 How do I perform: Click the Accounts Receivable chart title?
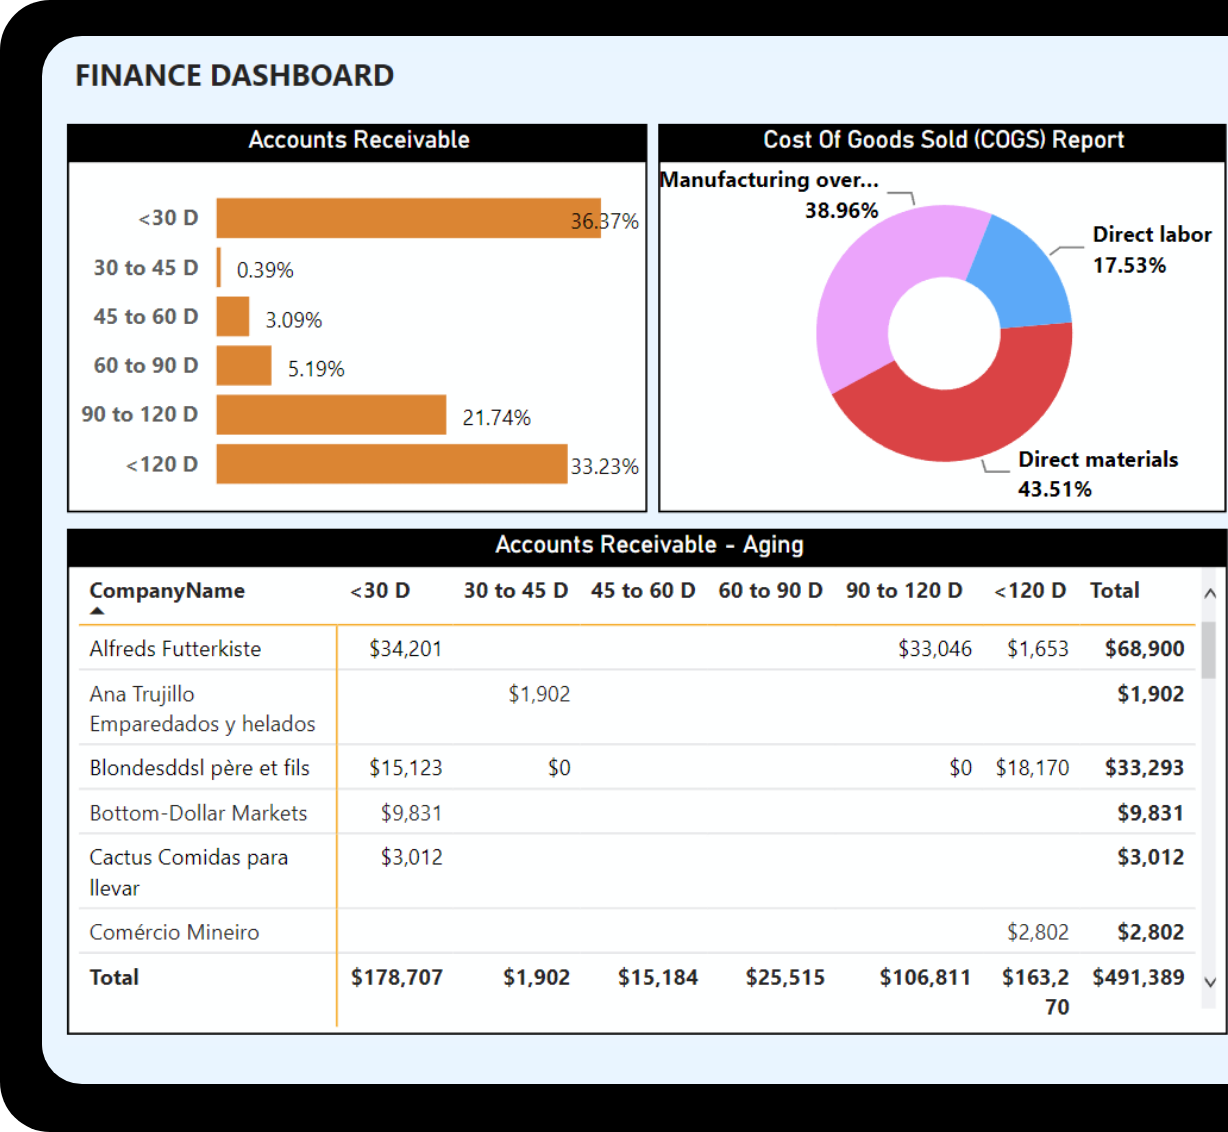pyautogui.click(x=359, y=140)
